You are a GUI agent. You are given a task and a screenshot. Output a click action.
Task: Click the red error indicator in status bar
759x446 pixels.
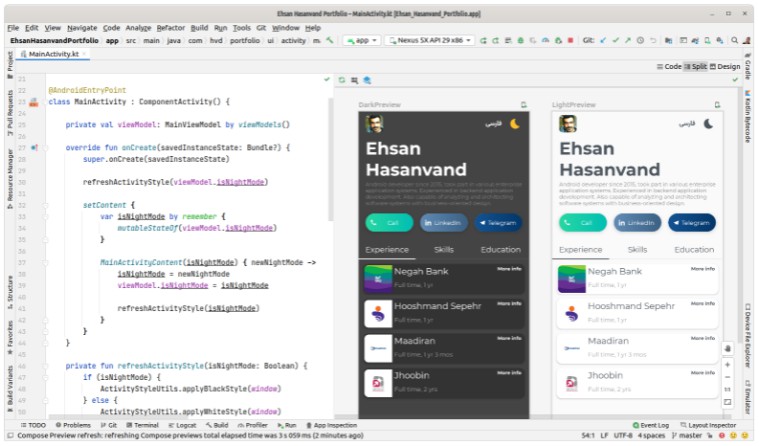(x=722, y=436)
